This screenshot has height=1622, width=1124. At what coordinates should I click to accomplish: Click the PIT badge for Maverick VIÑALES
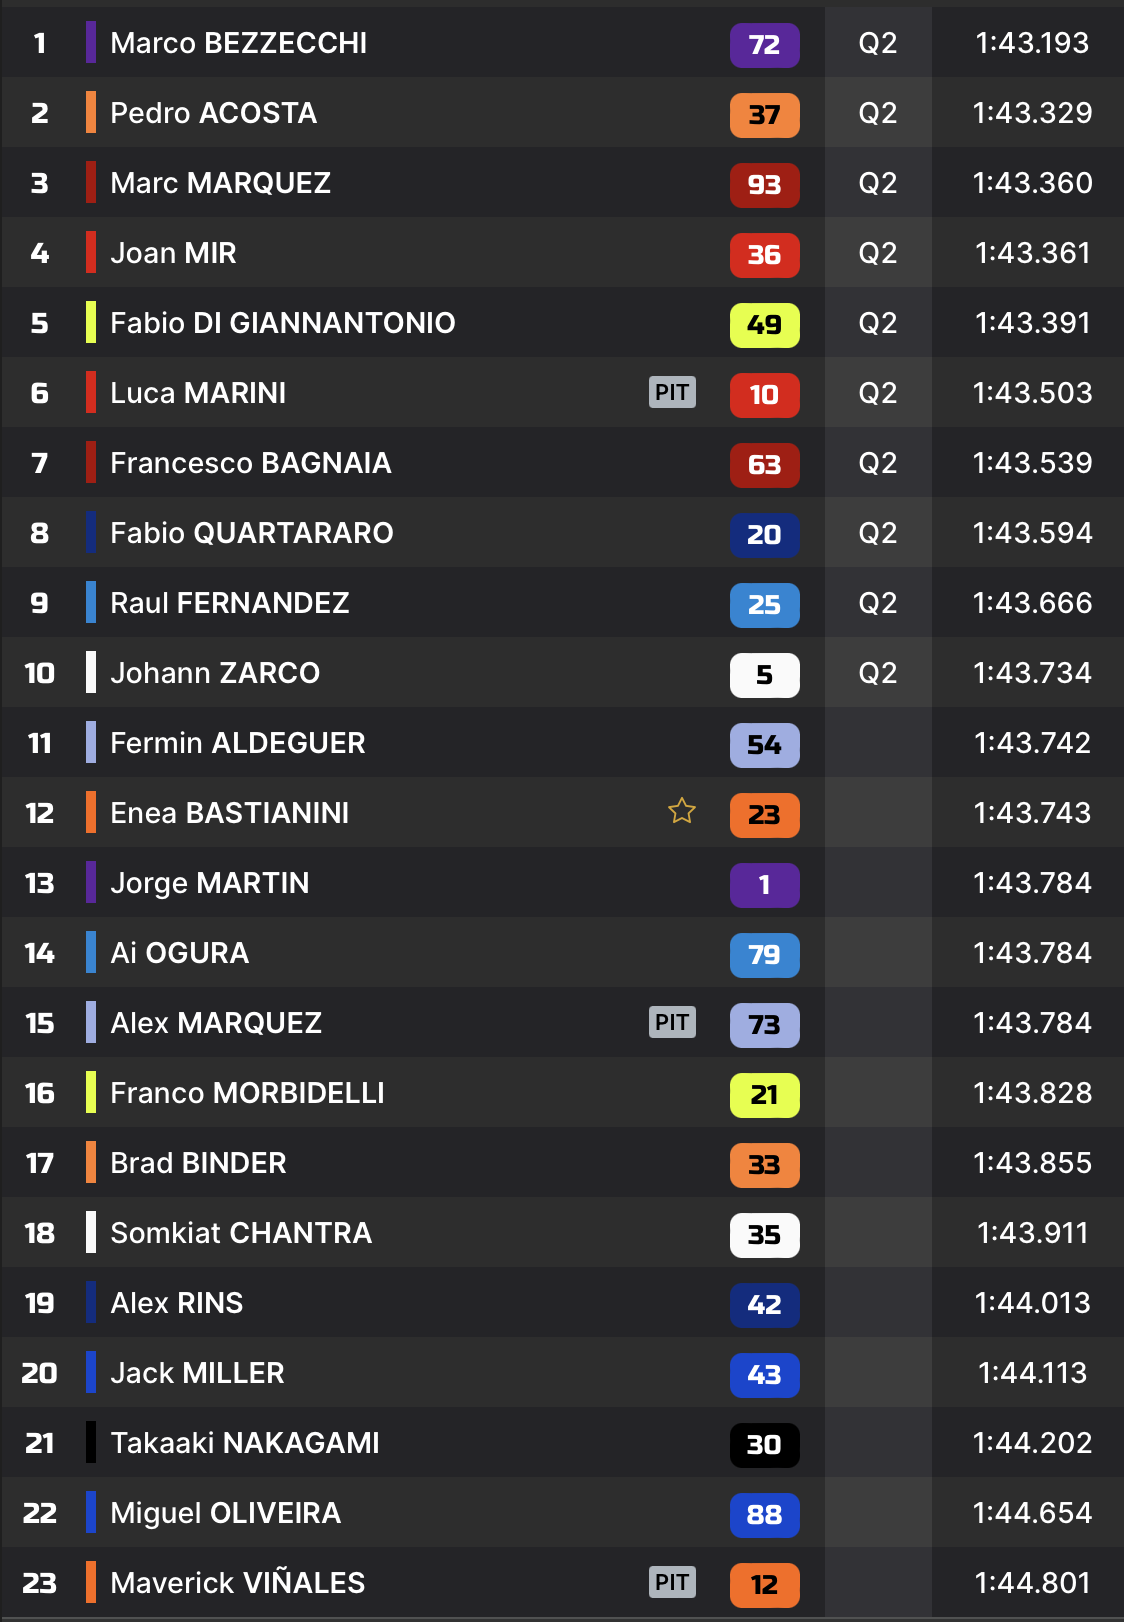672,1582
